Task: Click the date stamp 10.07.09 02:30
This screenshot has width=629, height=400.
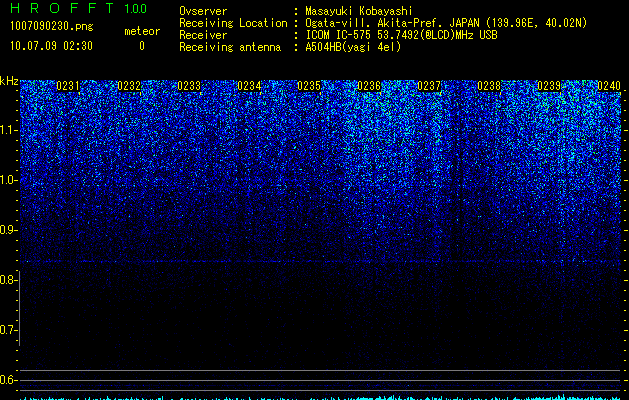Action: point(51,46)
